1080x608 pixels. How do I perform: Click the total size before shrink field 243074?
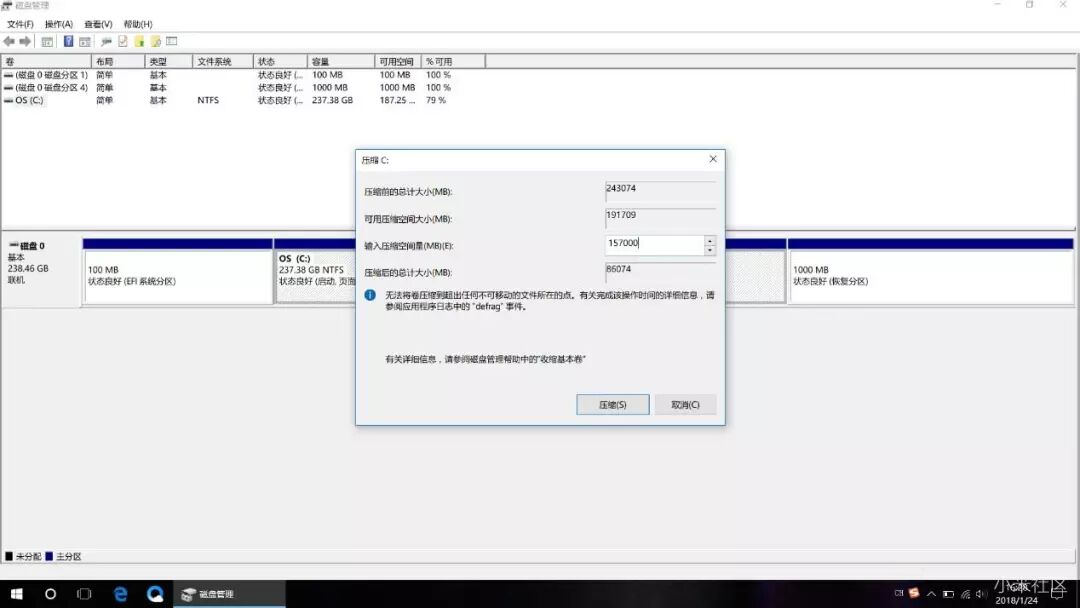click(x=661, y=189)
